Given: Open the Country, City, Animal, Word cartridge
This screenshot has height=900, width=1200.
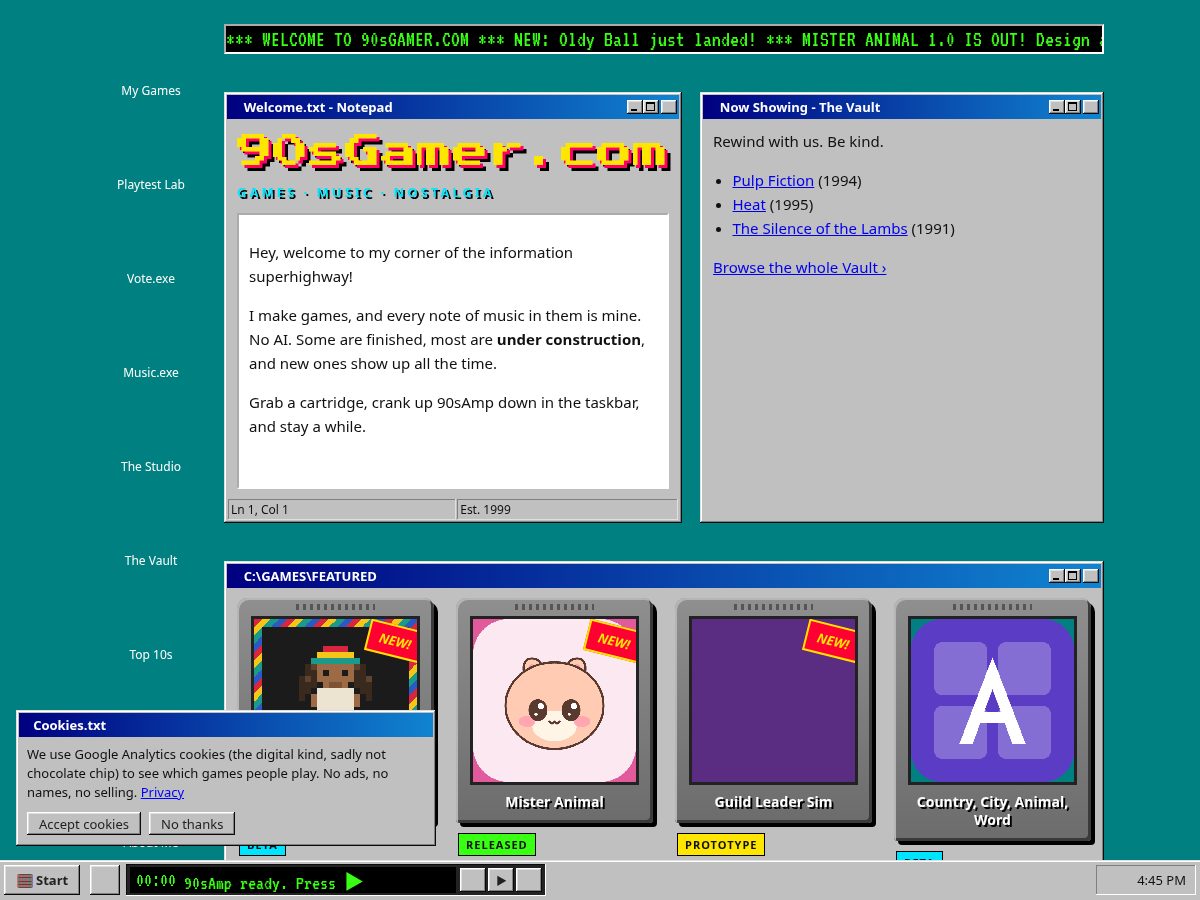Looking at the screenshot, I should [992, 719].
